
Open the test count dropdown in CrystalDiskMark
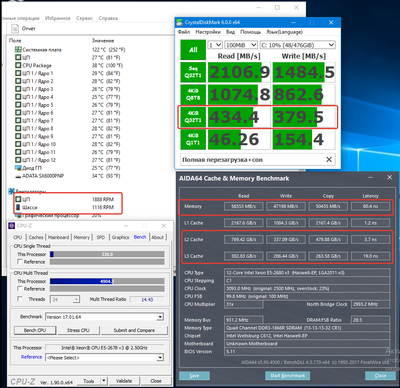pos(215,45)
